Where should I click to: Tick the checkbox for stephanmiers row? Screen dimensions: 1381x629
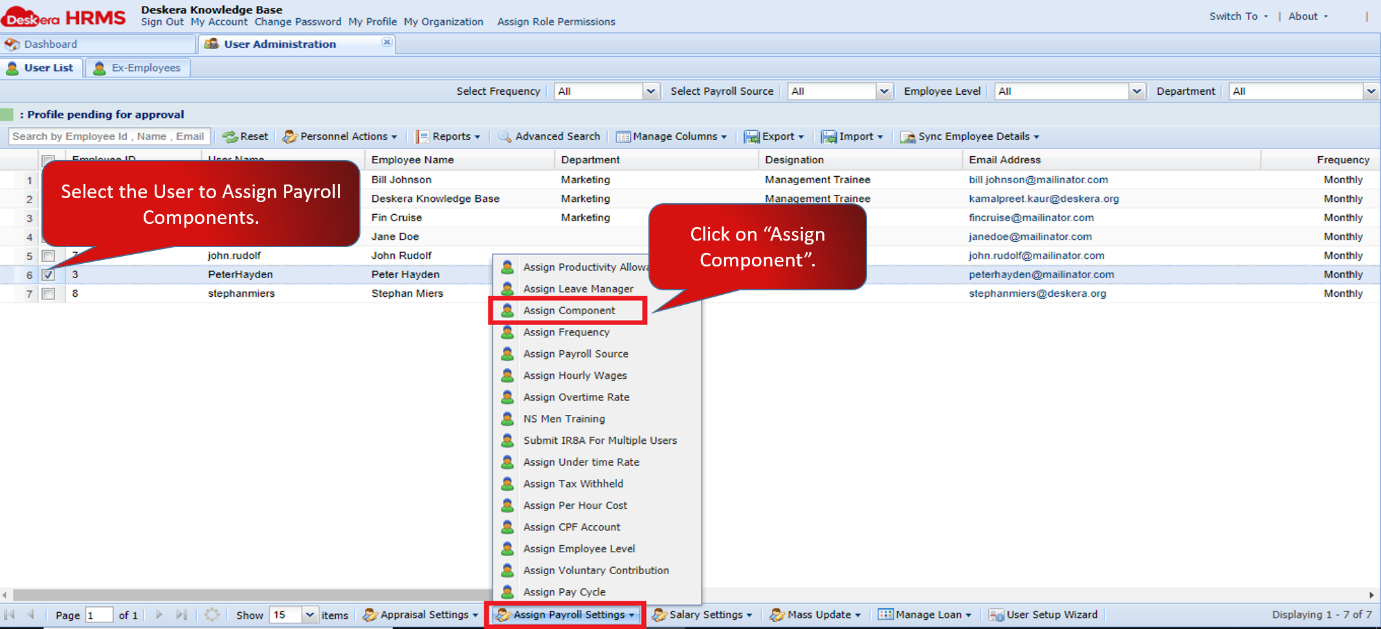click(x=48, y=294)
